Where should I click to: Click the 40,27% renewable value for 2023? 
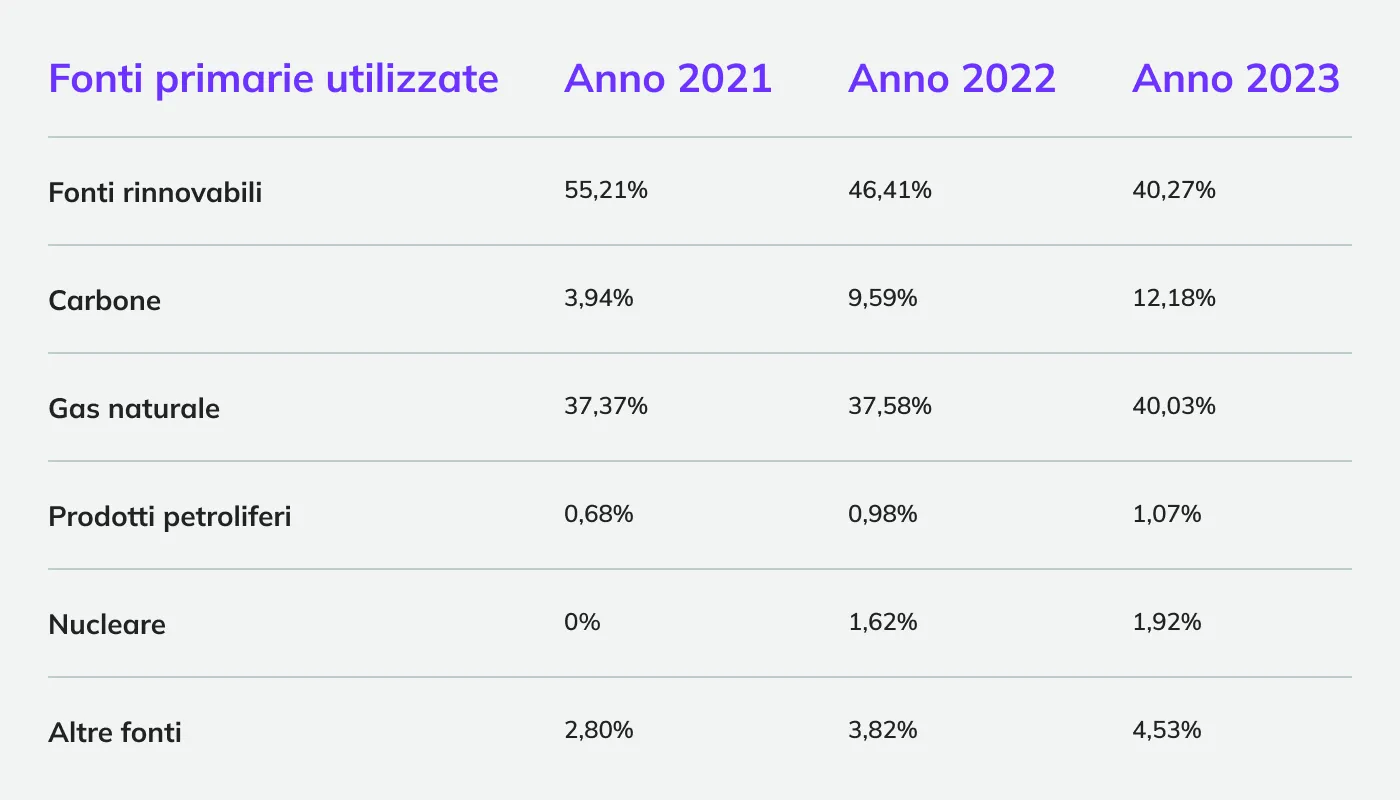[1174, 190]
